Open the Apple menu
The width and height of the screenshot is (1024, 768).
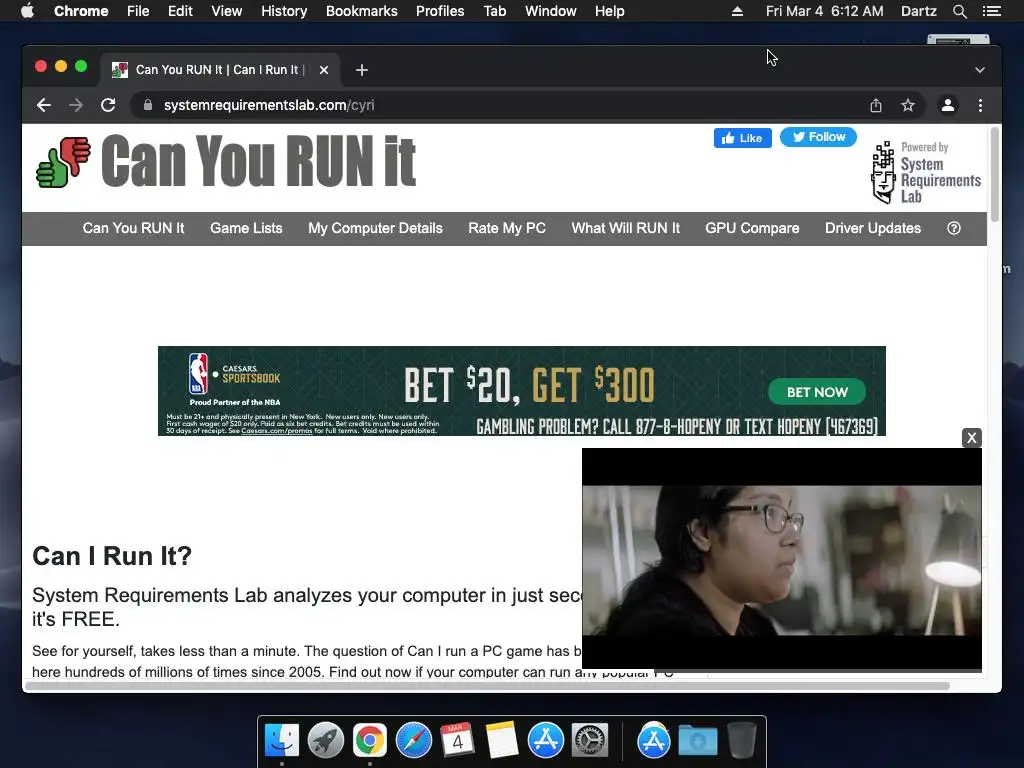pyautogui.click(x=27, y=11)
